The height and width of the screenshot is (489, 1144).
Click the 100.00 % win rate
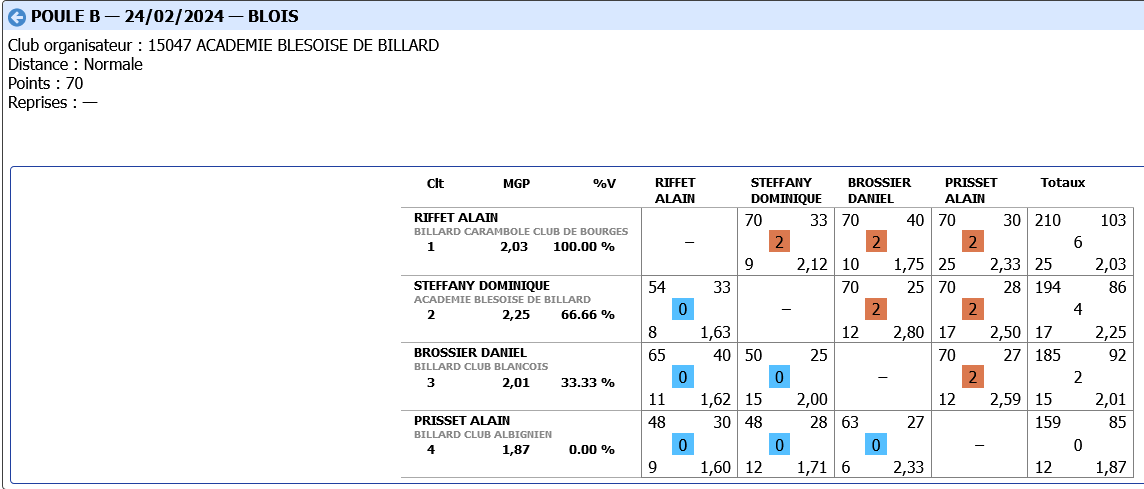click(584, 247)
